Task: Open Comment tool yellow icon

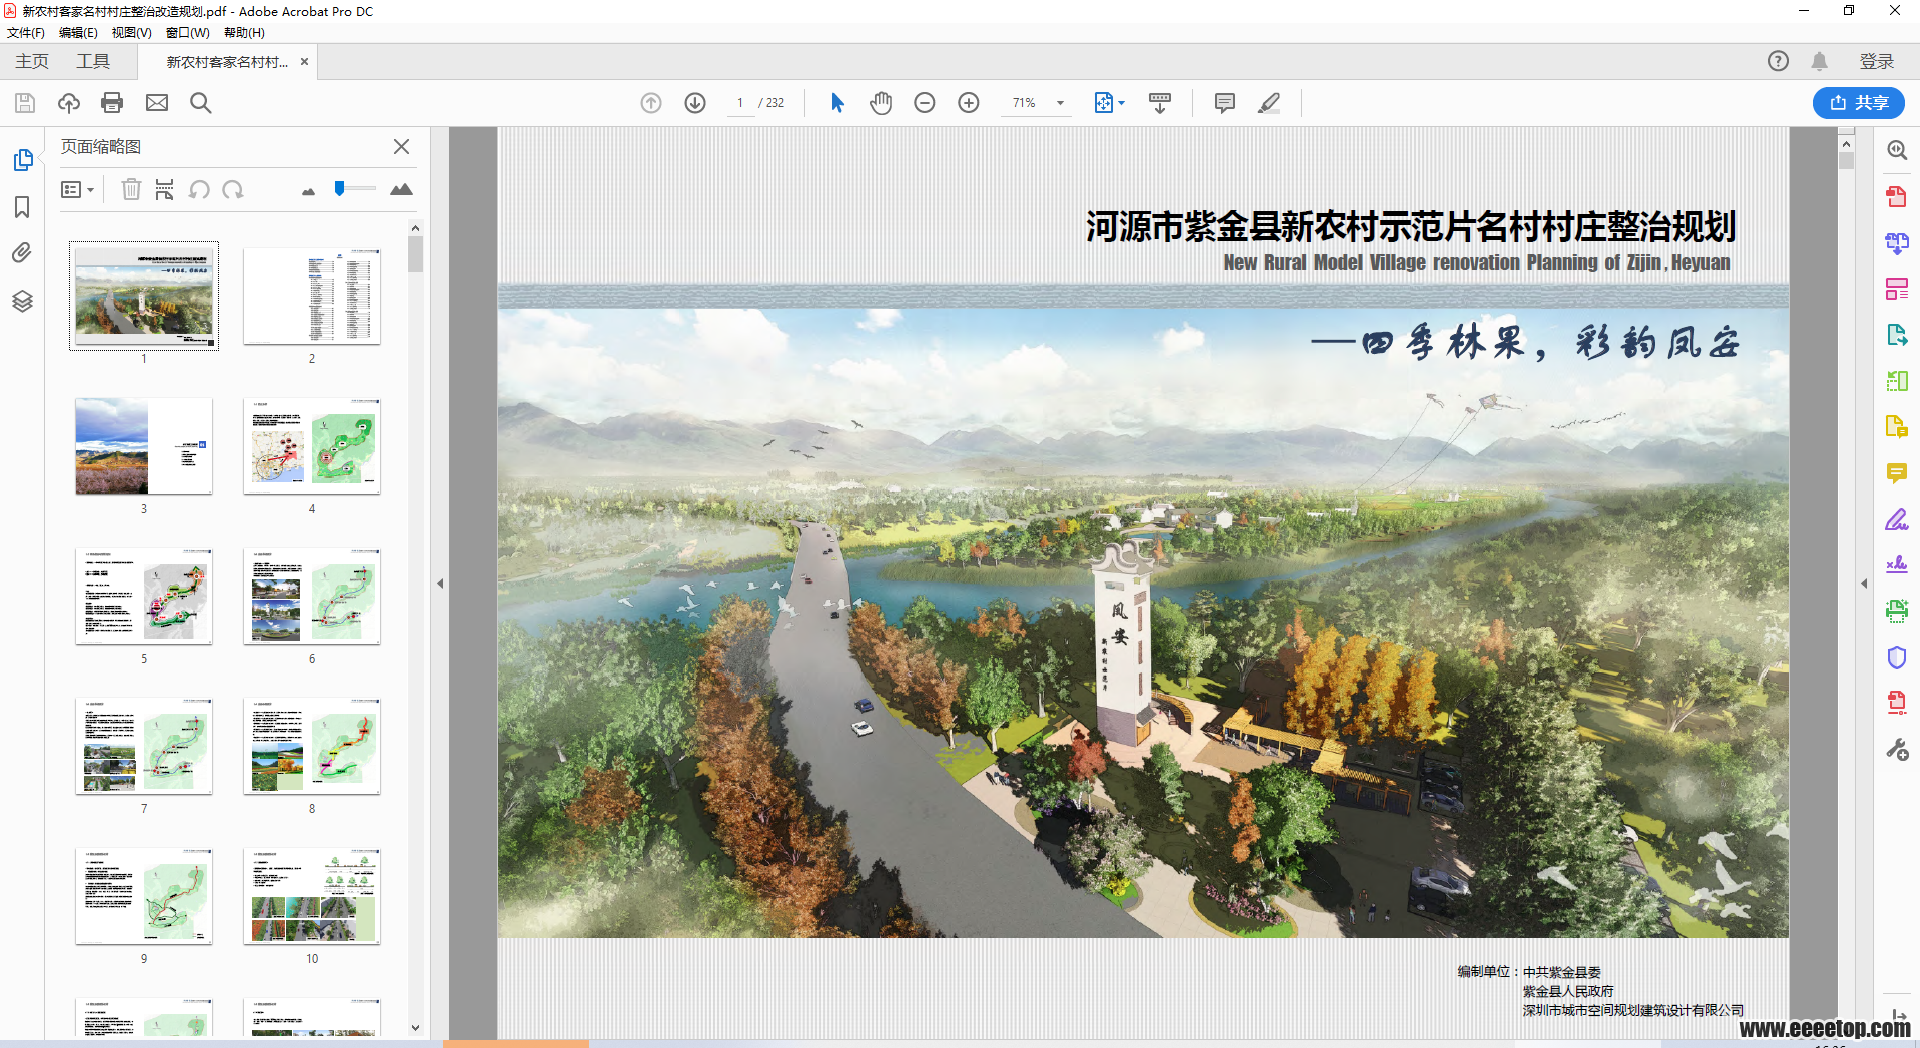Action: click(x=1897, y=473)
